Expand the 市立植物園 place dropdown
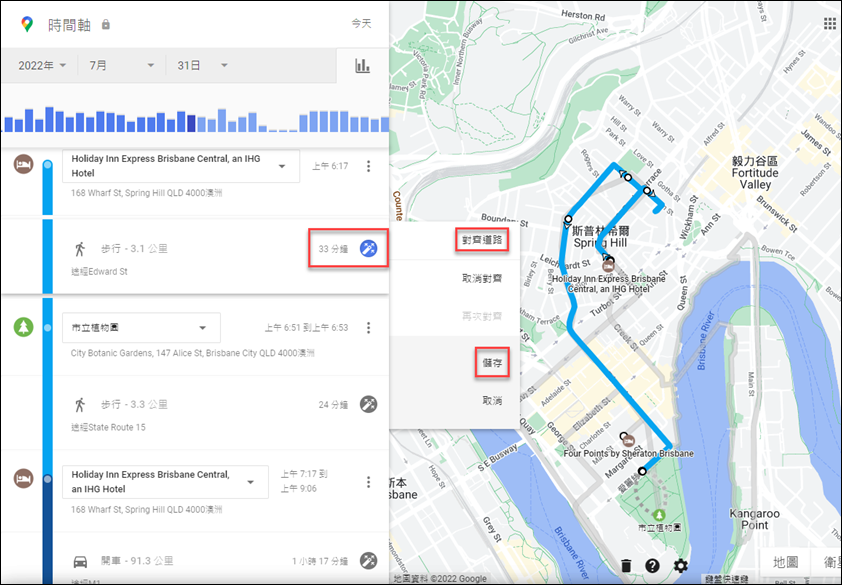Viewport: 842px width, 585px height. (x=141, y=328)
